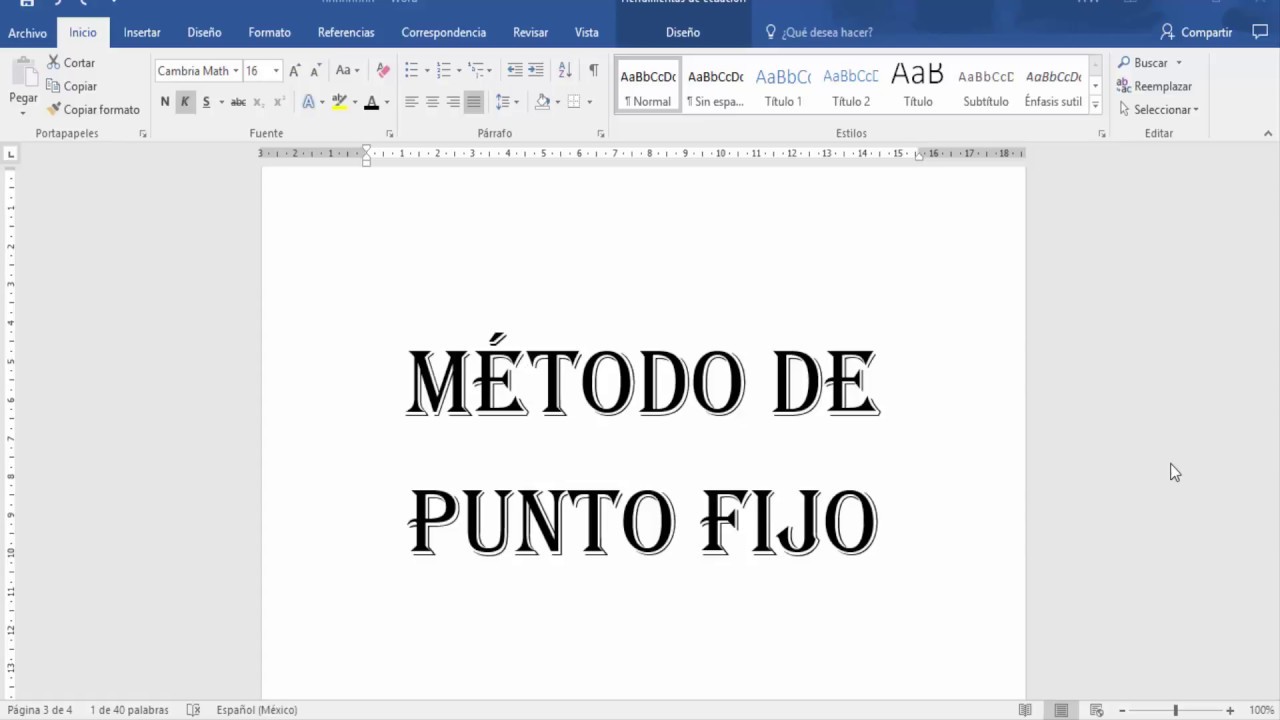Decrease font size with the small A

coord(316,70)
